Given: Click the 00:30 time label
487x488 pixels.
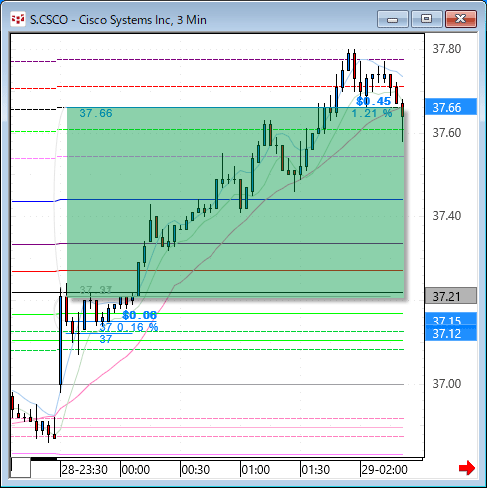Looking at the screenshot, I should click(196, 470).
